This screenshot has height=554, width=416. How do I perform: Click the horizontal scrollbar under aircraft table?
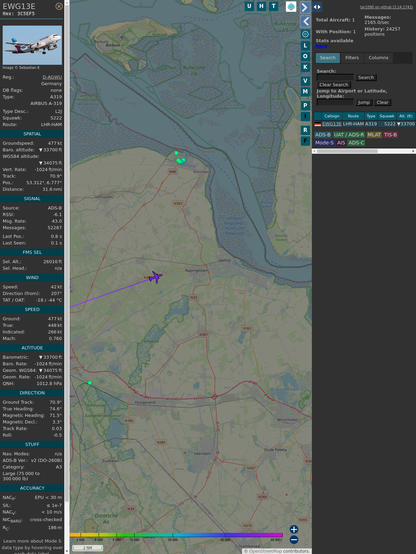[364, 151]
